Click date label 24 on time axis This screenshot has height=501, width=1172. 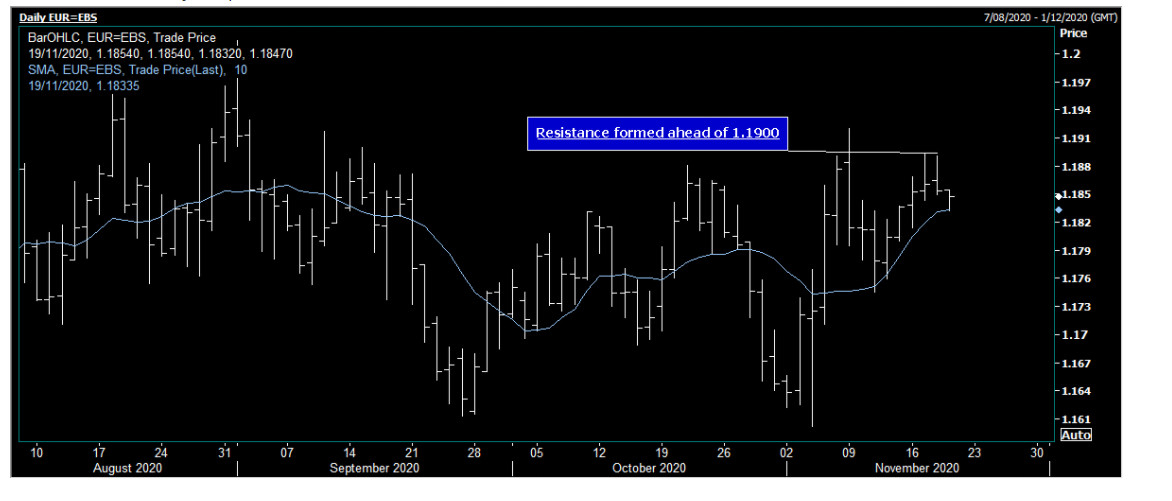point(161,452)
